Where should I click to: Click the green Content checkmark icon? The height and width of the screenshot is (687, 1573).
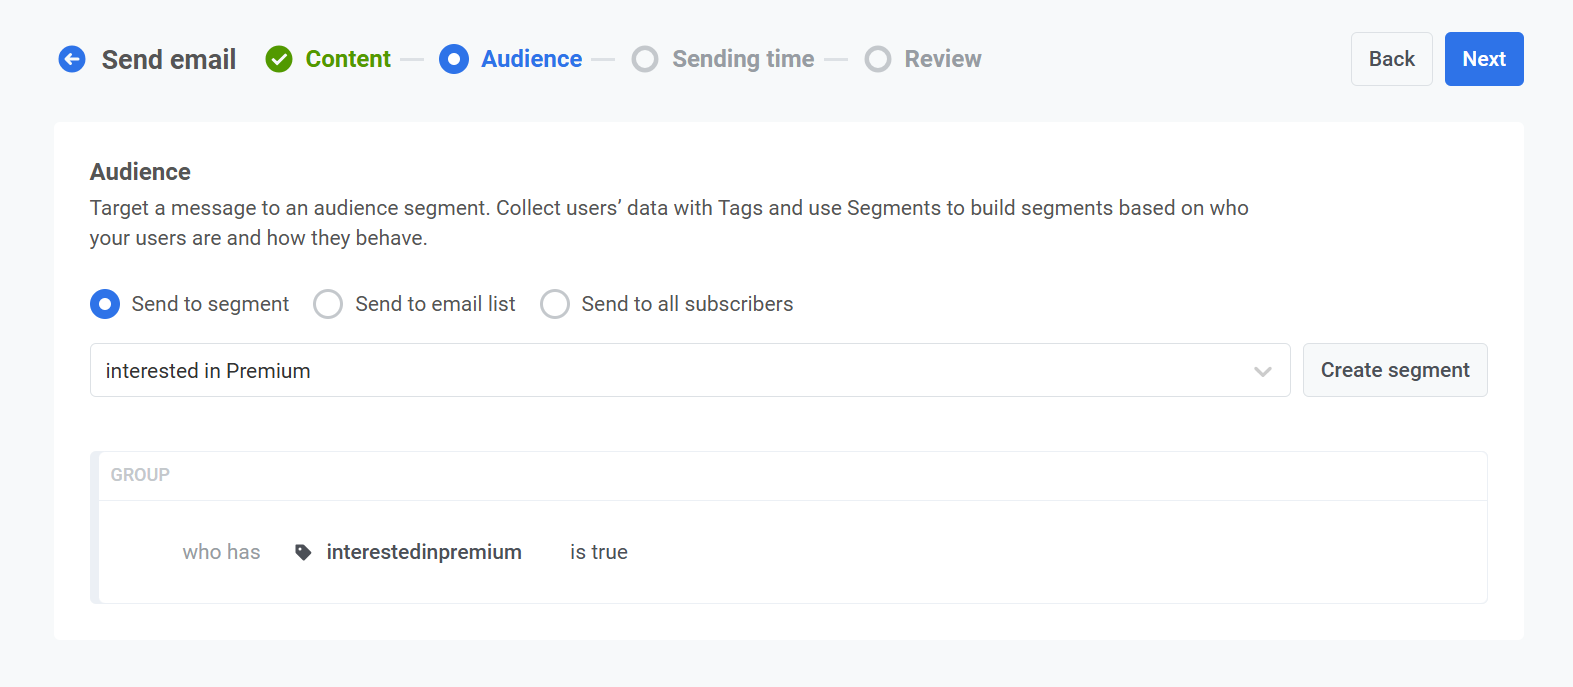[x=279, y=59]
